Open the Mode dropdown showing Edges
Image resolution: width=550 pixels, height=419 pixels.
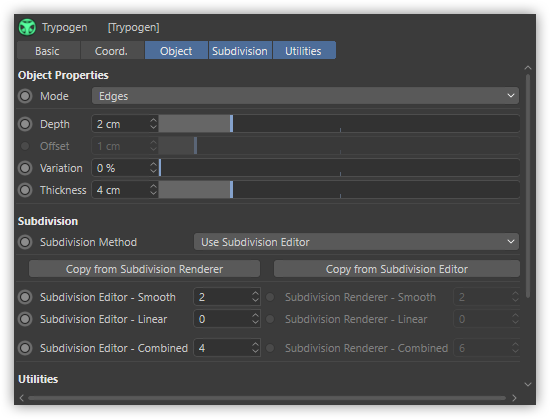pos(305,96)
